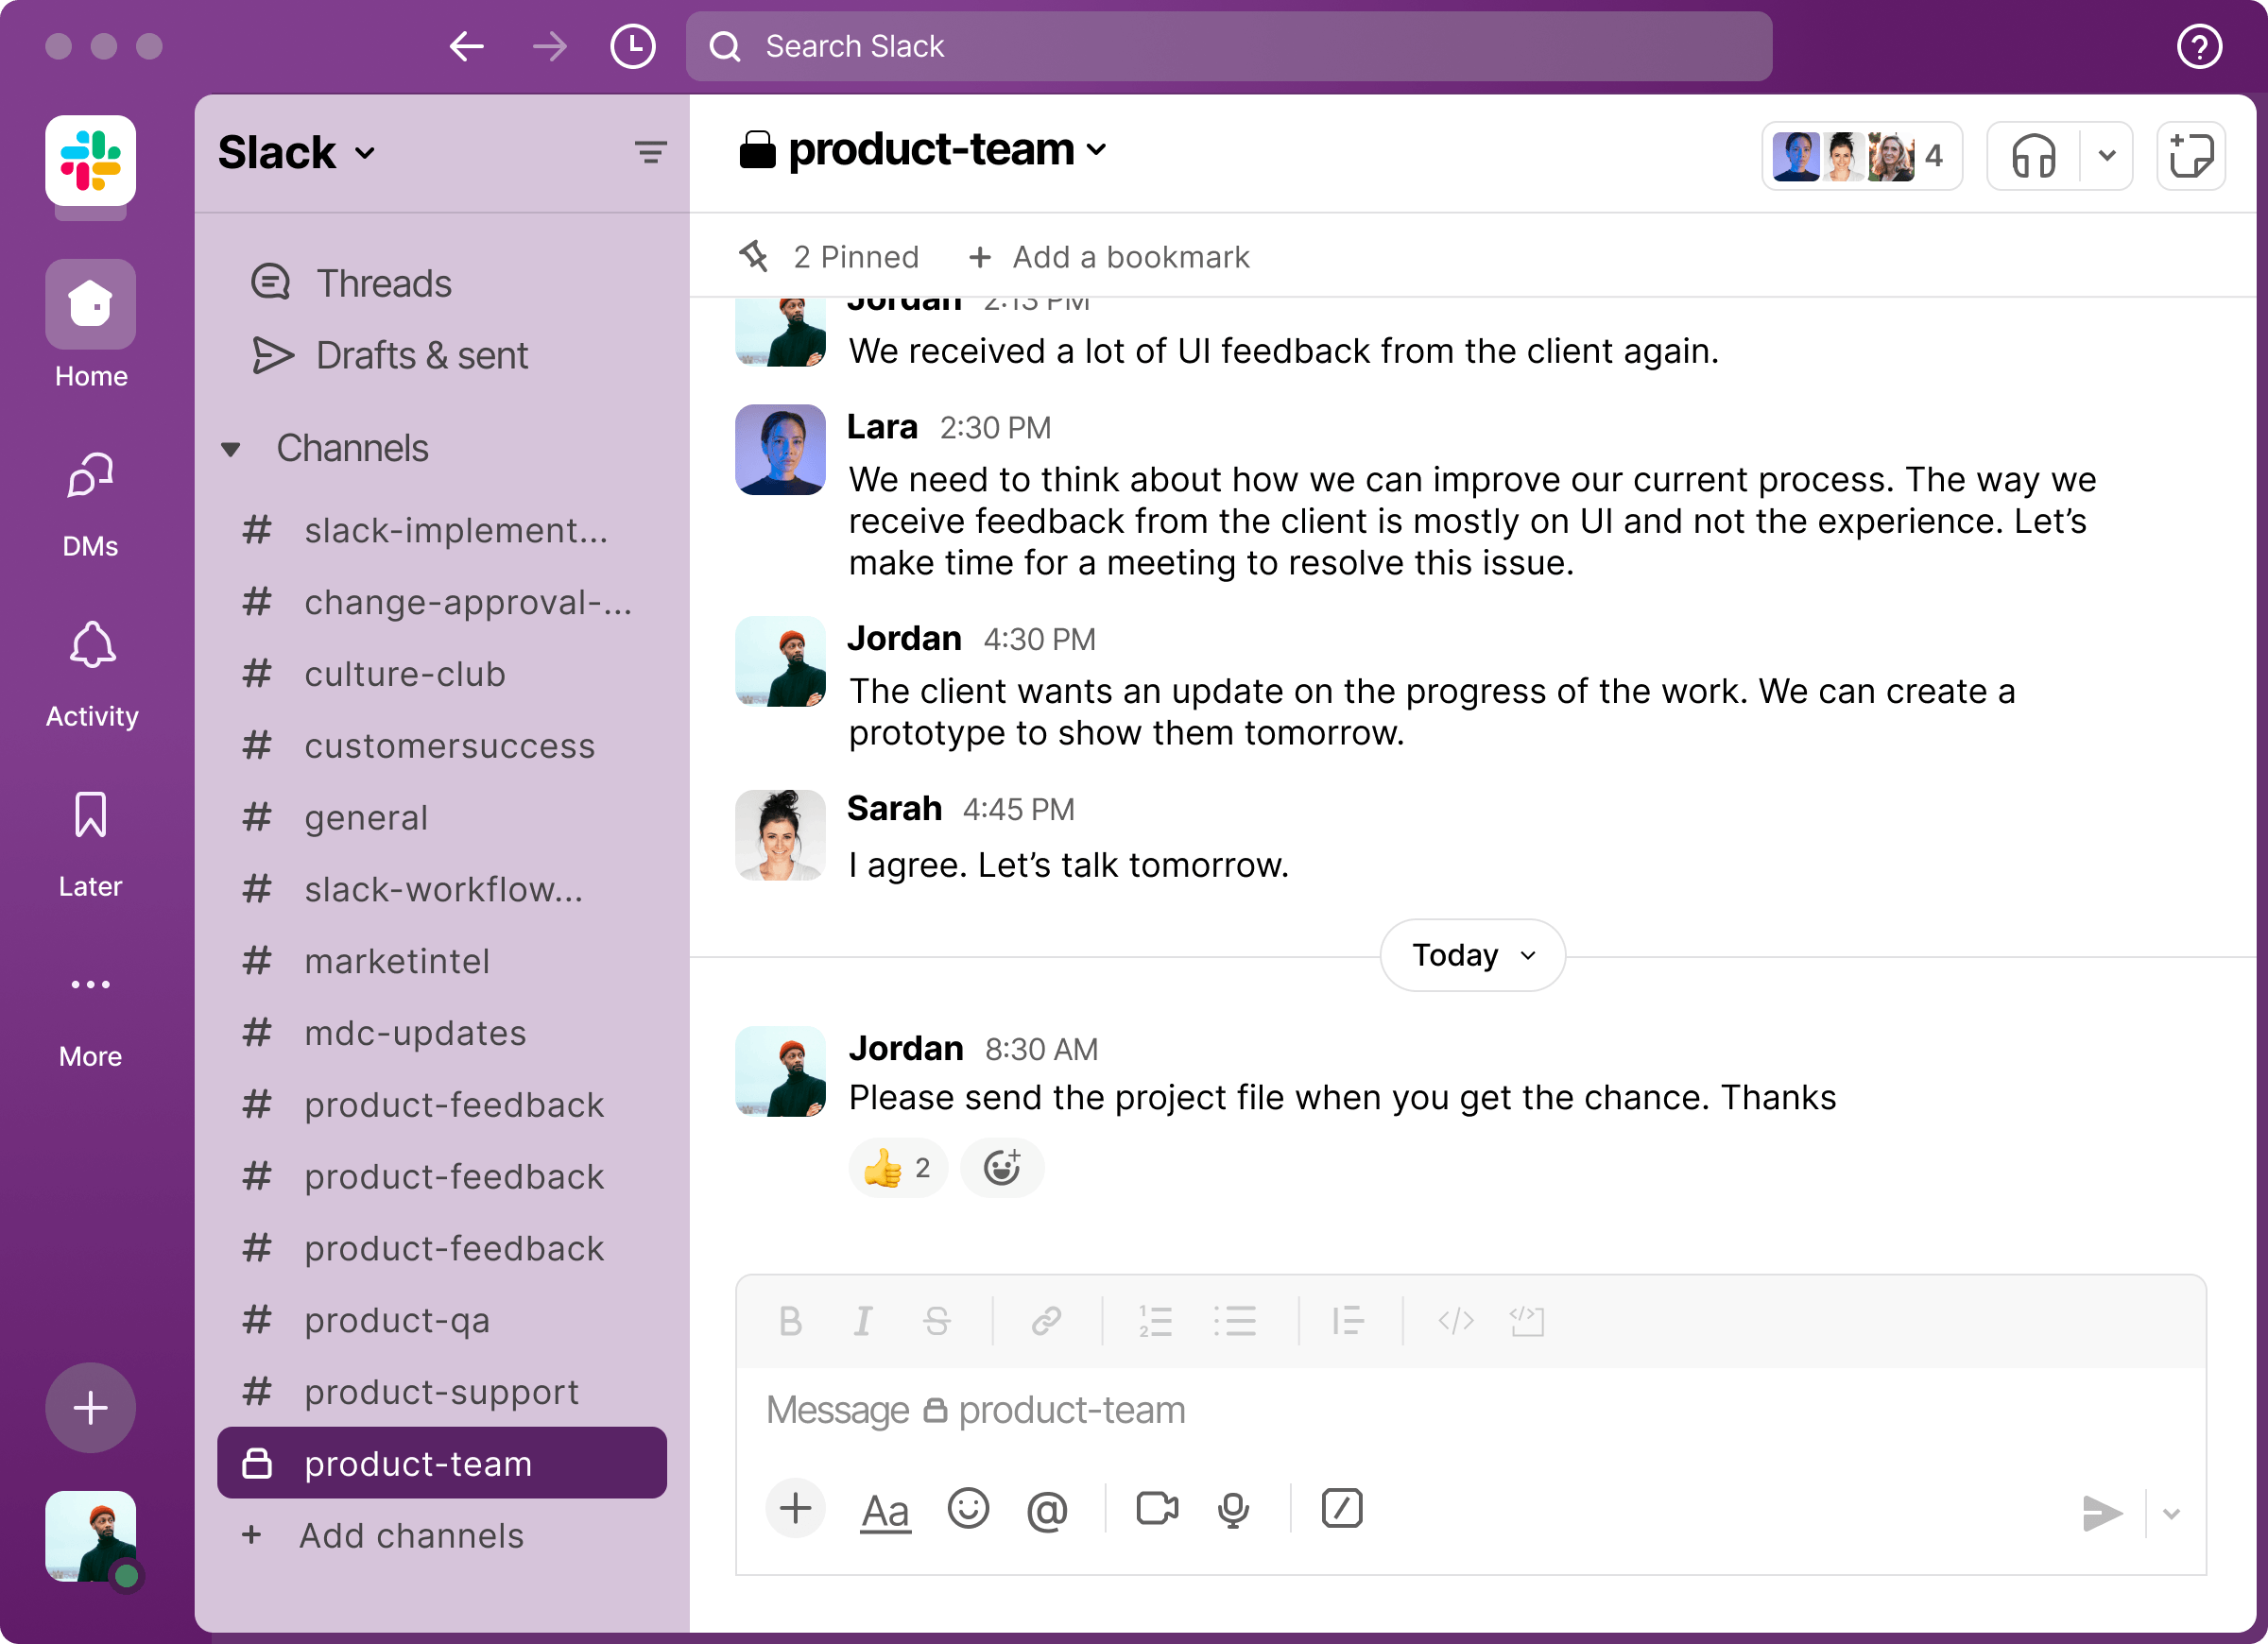This screenshot has width=2268, height=1644.
Task: Open the culture-club channel
Action: [441, 674]
